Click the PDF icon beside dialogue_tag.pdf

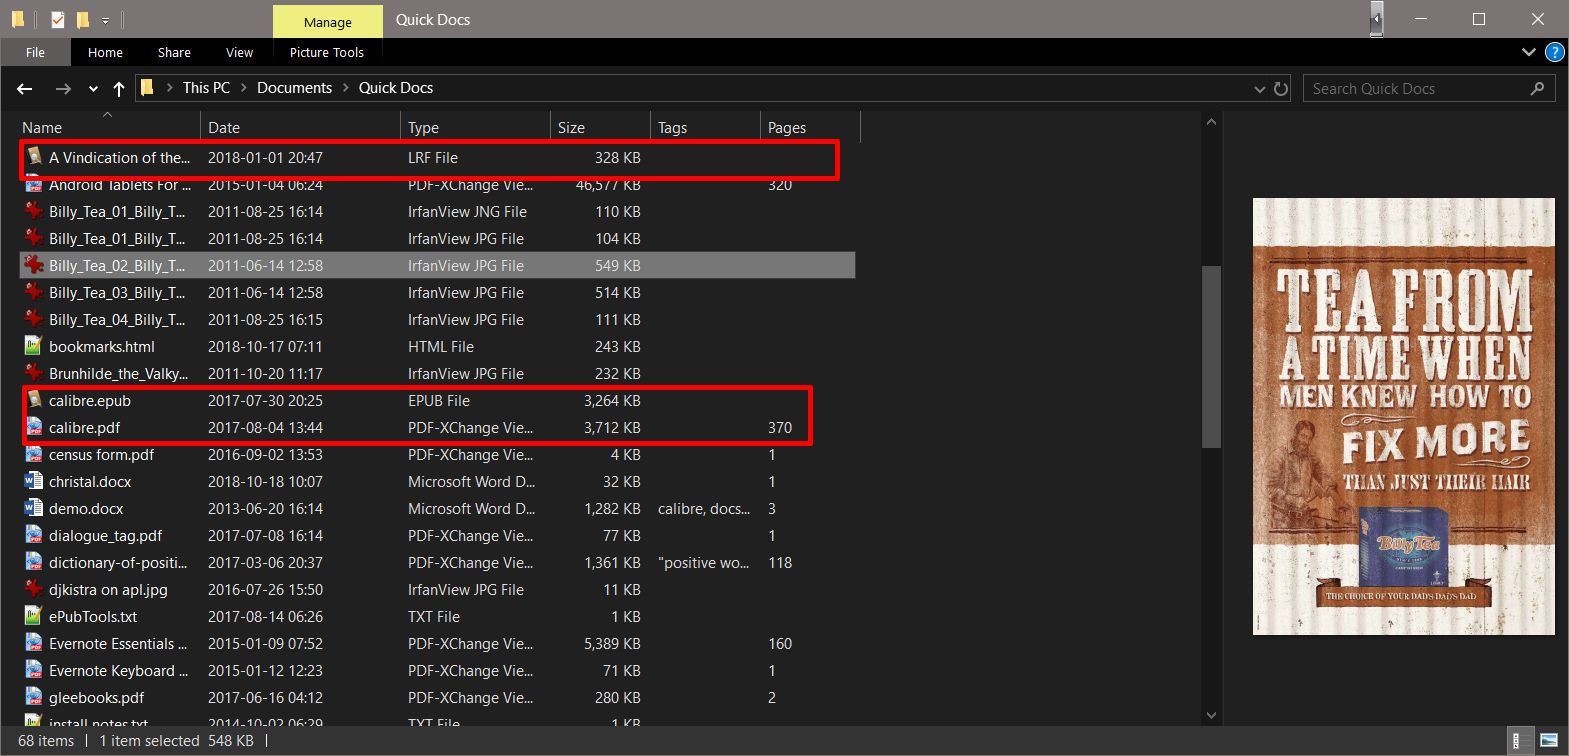click(x=34, y=535)
